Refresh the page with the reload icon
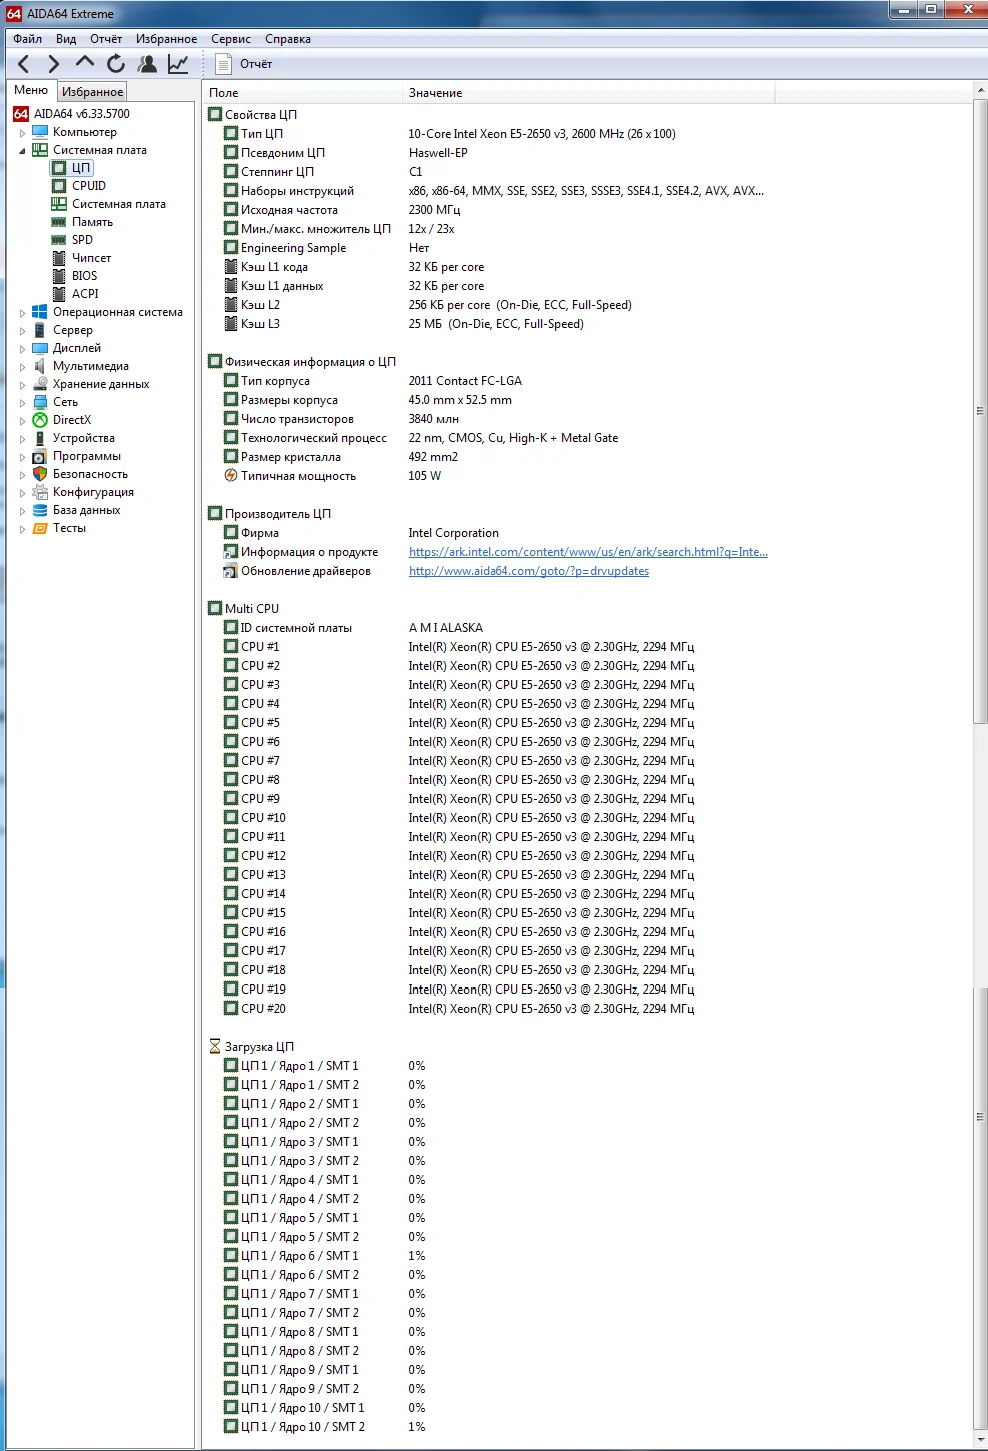Screen dimensions: 988x1451 (116, 64)
